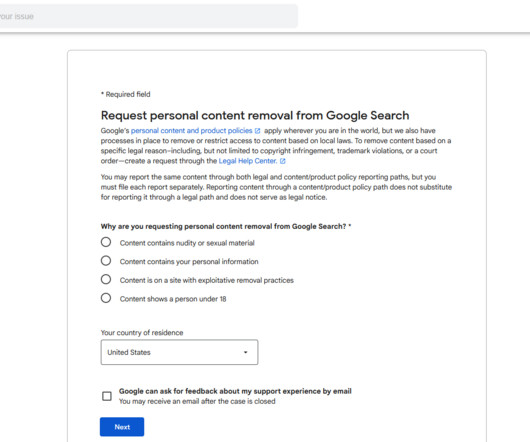Screen dimensions: 530x442
Task: Select 'exploitative removal practices' radio button
Action: click(106, 279)
